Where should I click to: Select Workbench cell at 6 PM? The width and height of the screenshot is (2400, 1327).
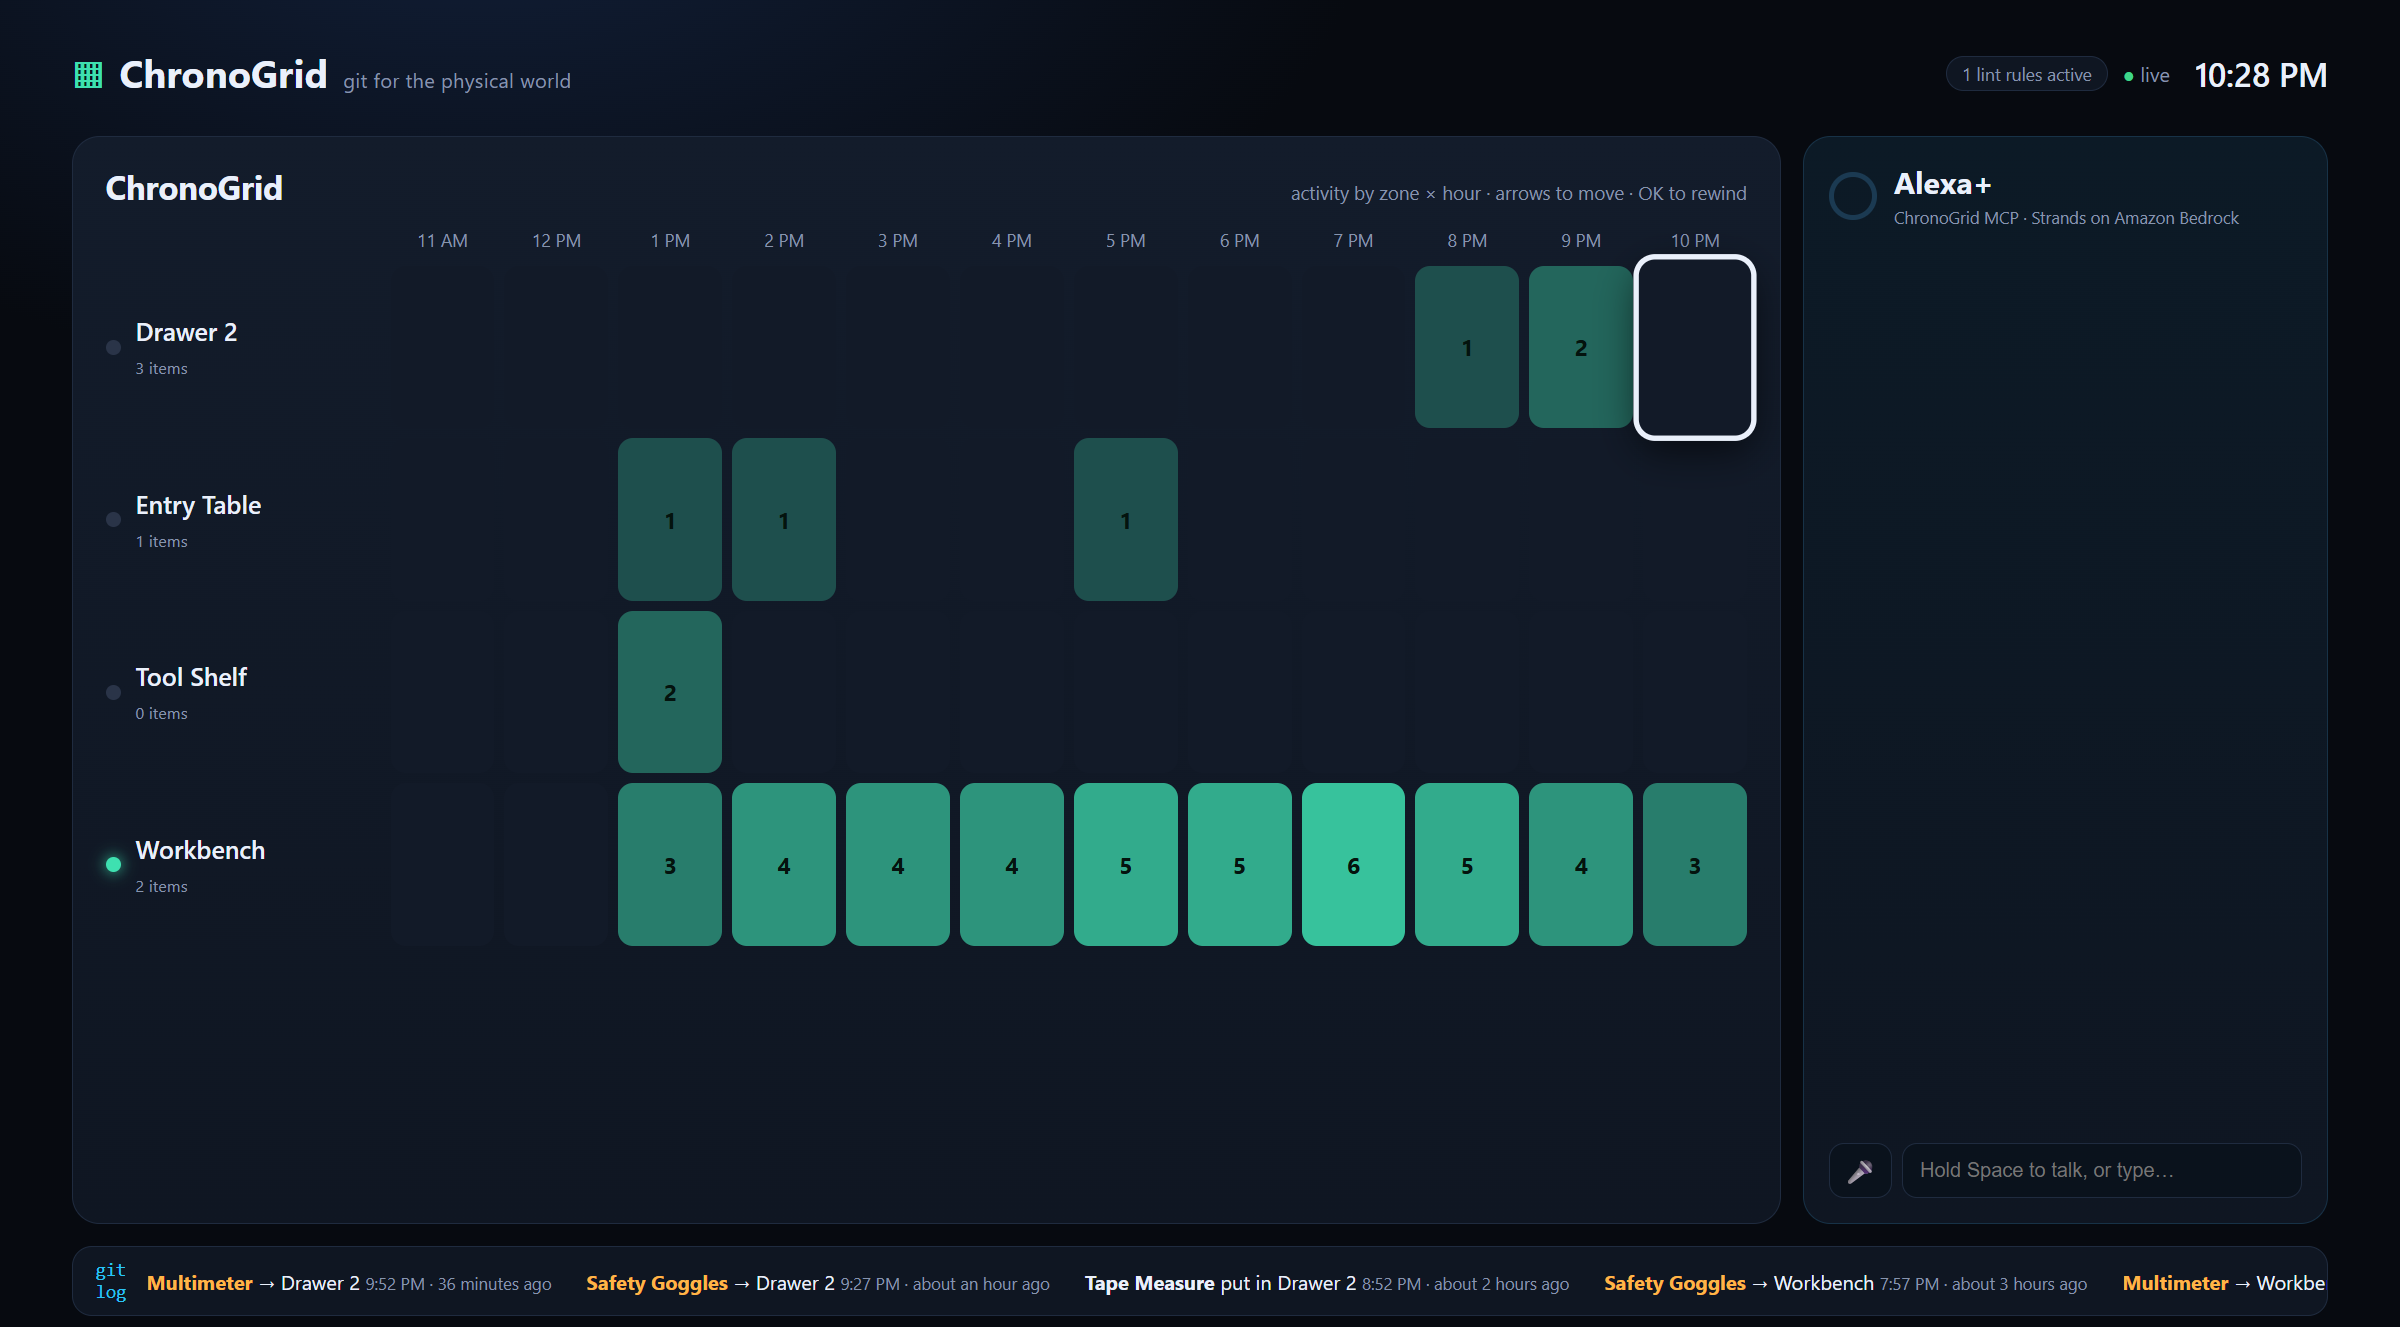click(x=1240, y=864)
